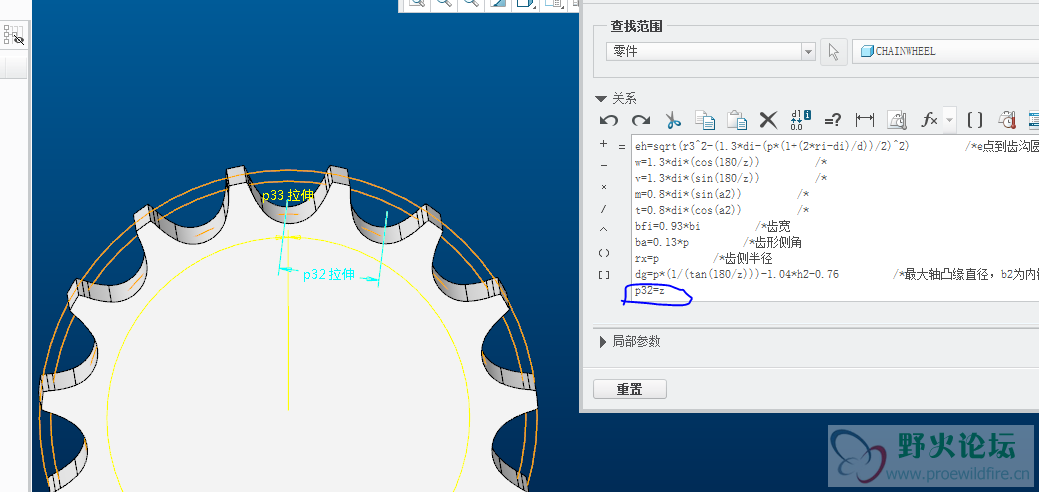Insert equals sign into relation
1039x492 pixels.
pos(622,147)
